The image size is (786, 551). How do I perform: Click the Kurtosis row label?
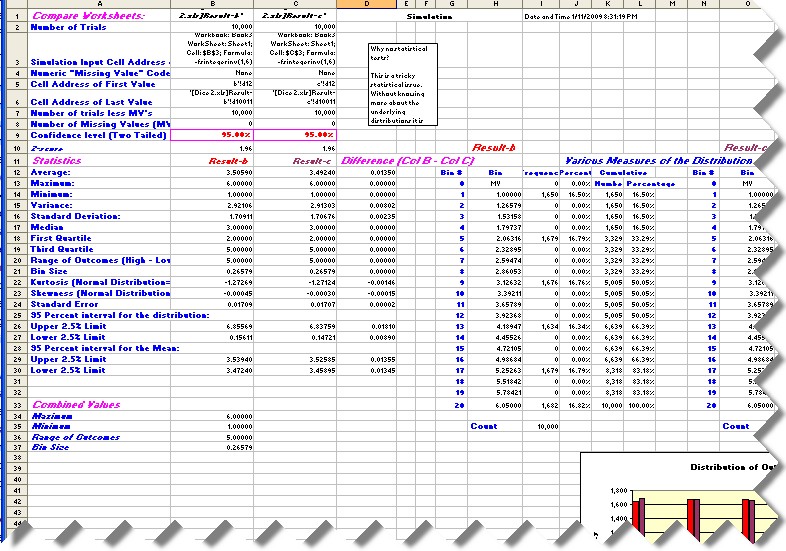[x=100, y=282]
